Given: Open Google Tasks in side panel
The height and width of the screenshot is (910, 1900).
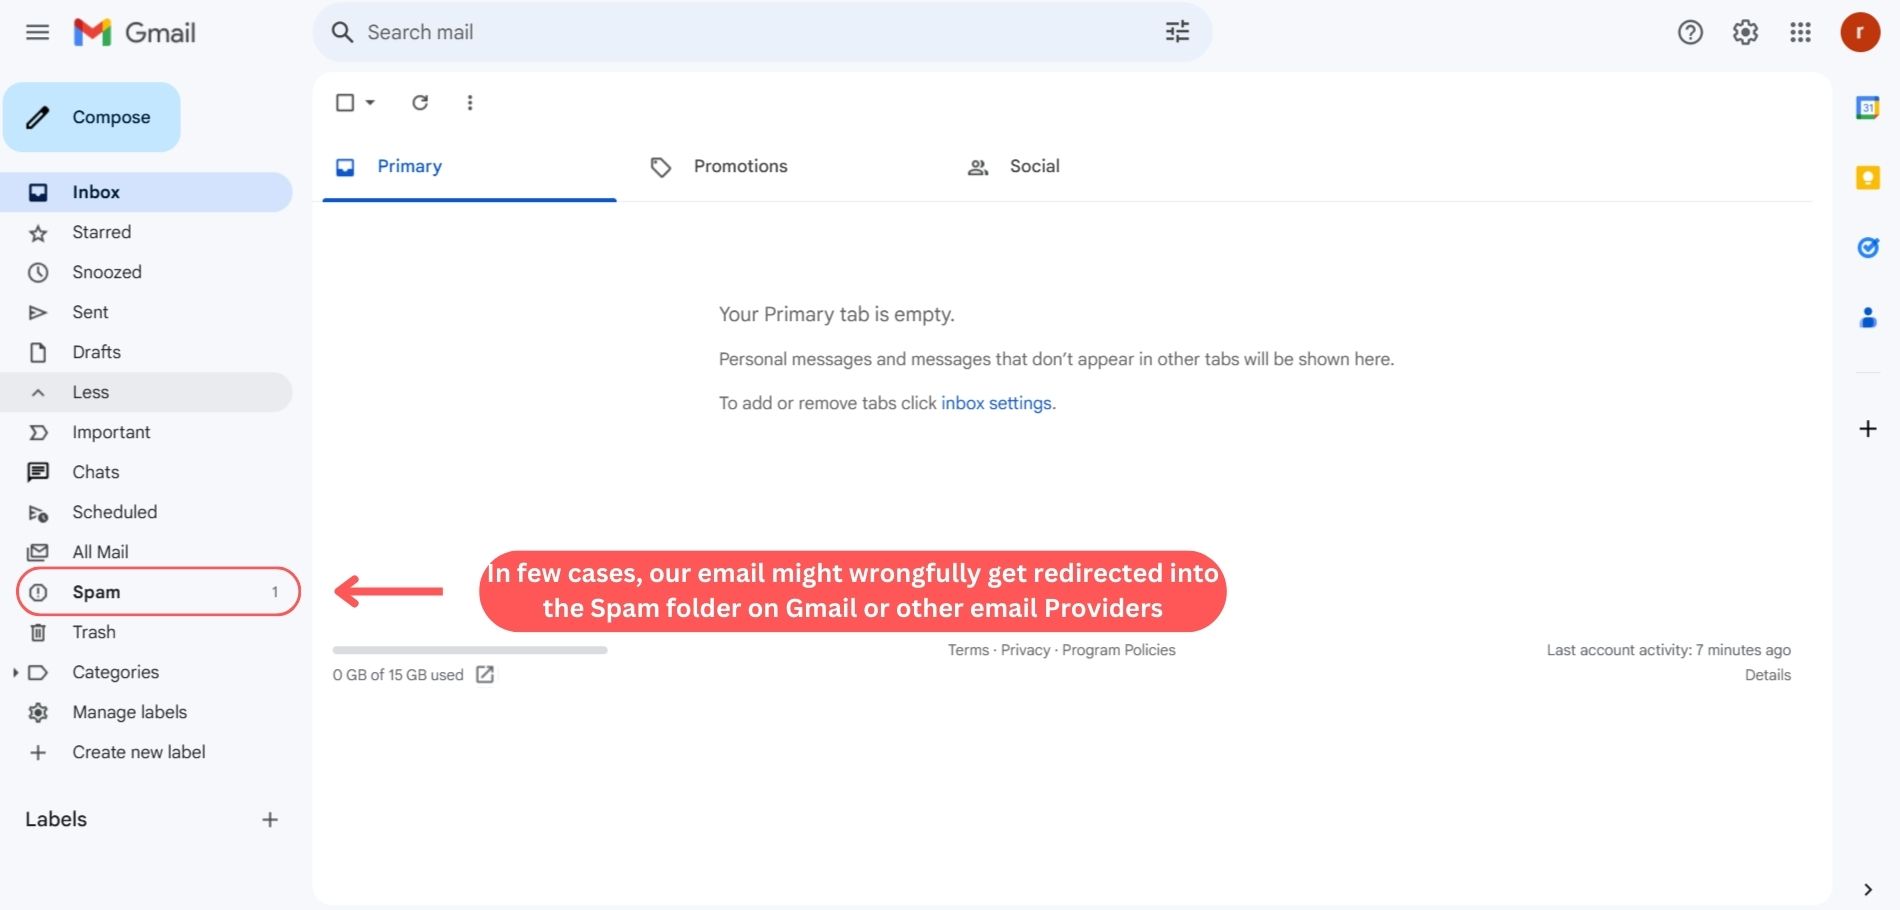Looking at the screenshot, I should (x=1867, y=248).
